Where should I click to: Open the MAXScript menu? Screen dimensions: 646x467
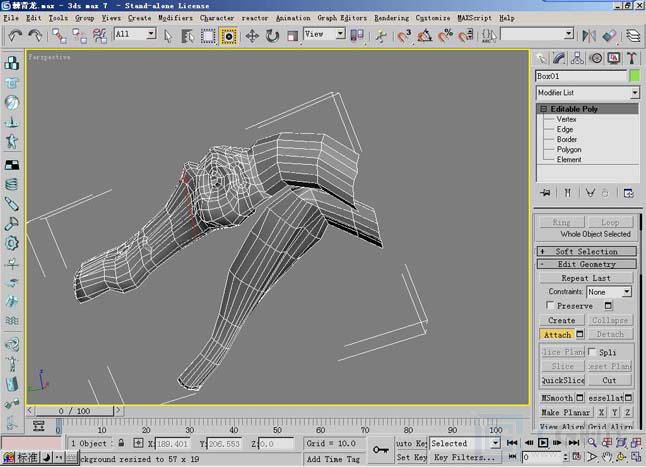(474, 18)
